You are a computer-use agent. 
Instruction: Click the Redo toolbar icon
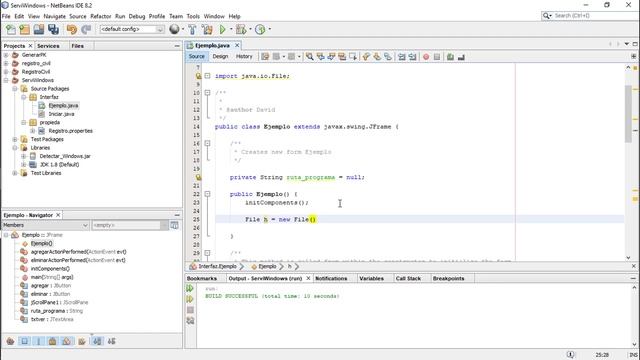[x=86, y=29]
